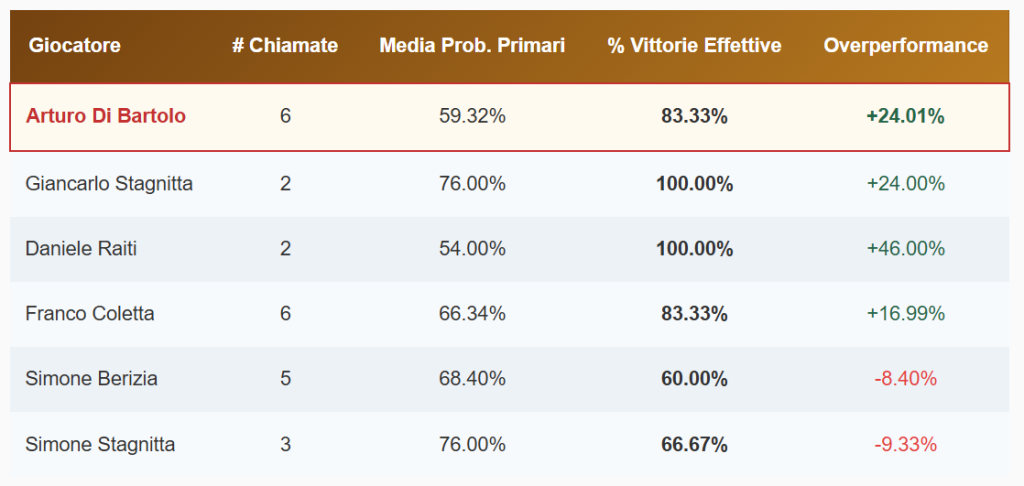Screen dimensions: 1024x486
Task: Click the Franco Coletta name cell
Action: [90, 314]
